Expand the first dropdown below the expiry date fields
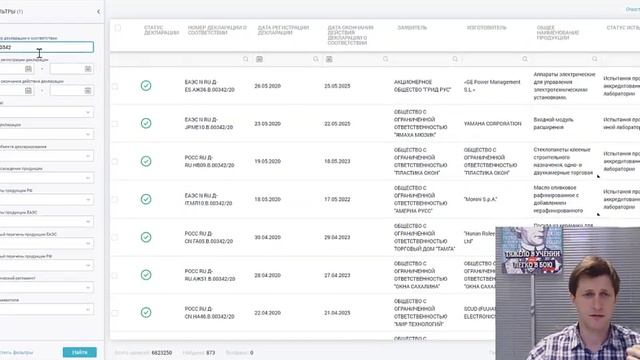Image resolution: width=640 pixels, height=360 pixels. point(47,112)
